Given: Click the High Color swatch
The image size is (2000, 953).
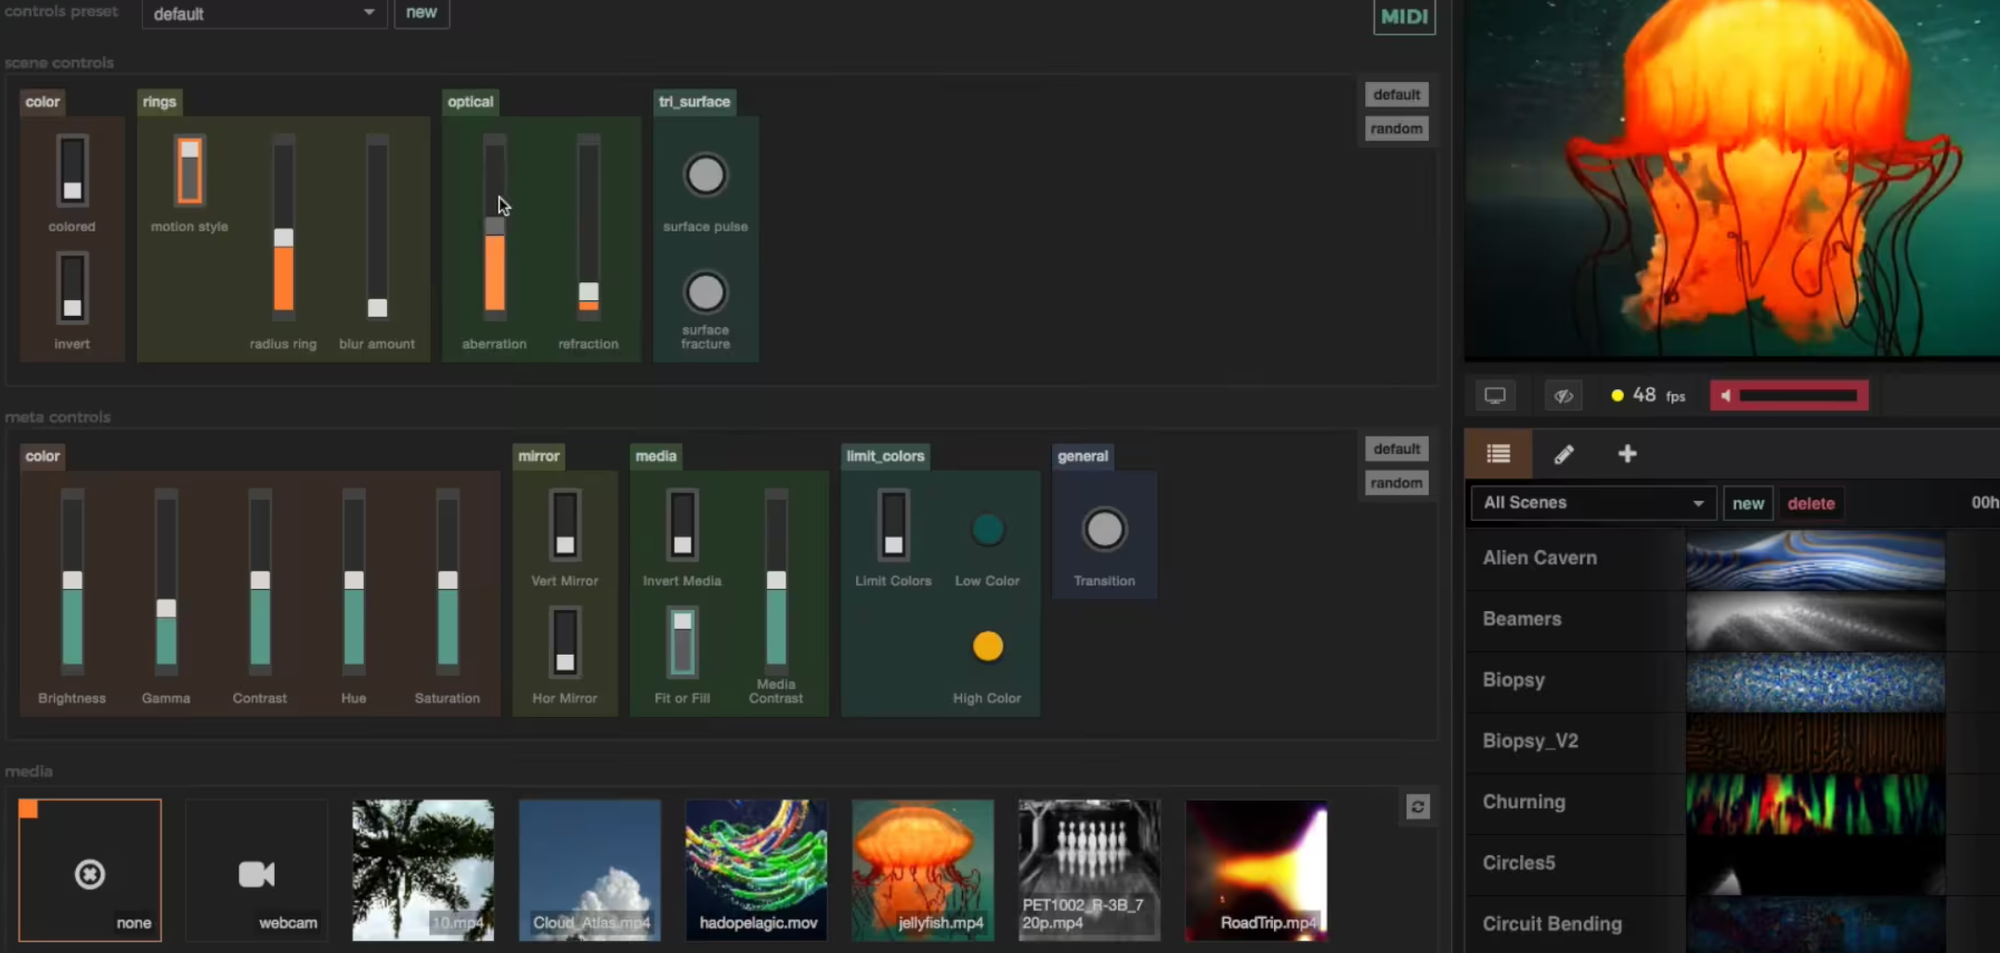Looking at the screenshot, I should (987, 646).
